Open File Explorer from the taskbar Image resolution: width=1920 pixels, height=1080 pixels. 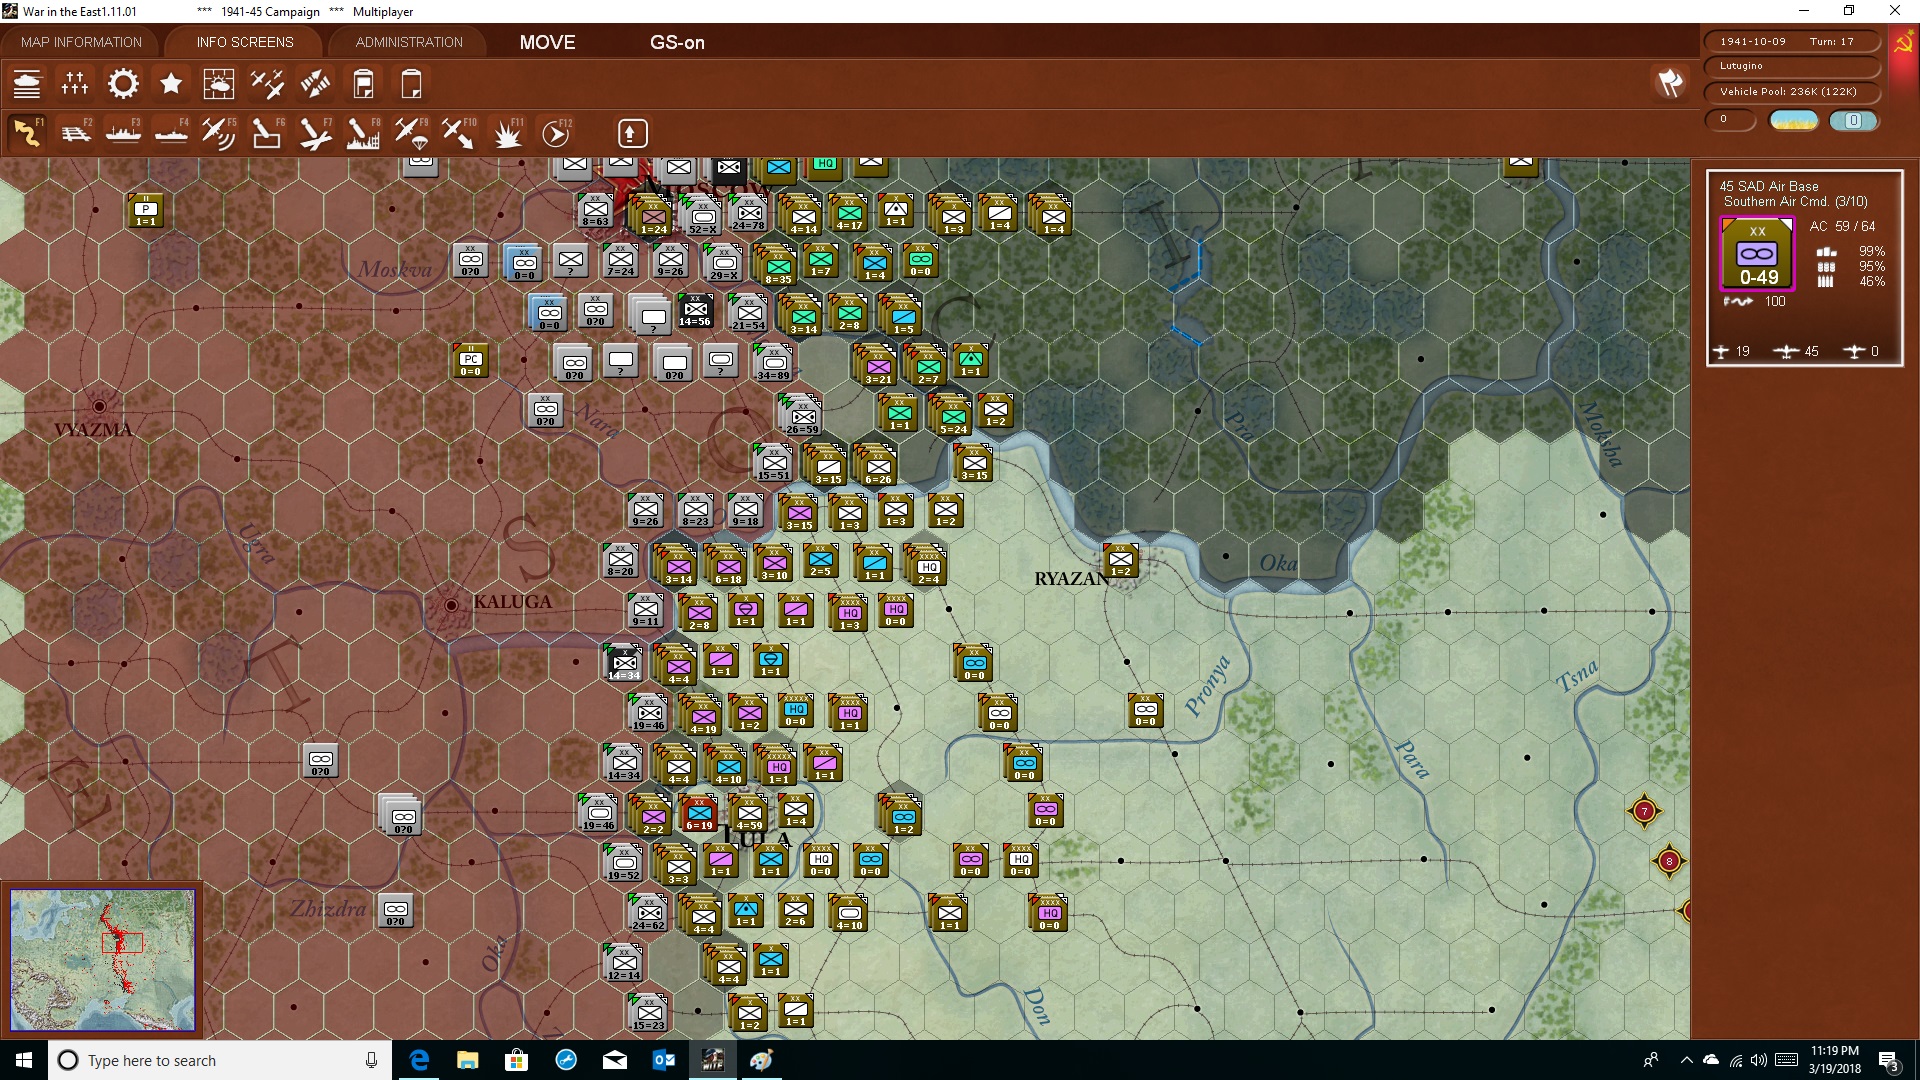point(467,1060)
